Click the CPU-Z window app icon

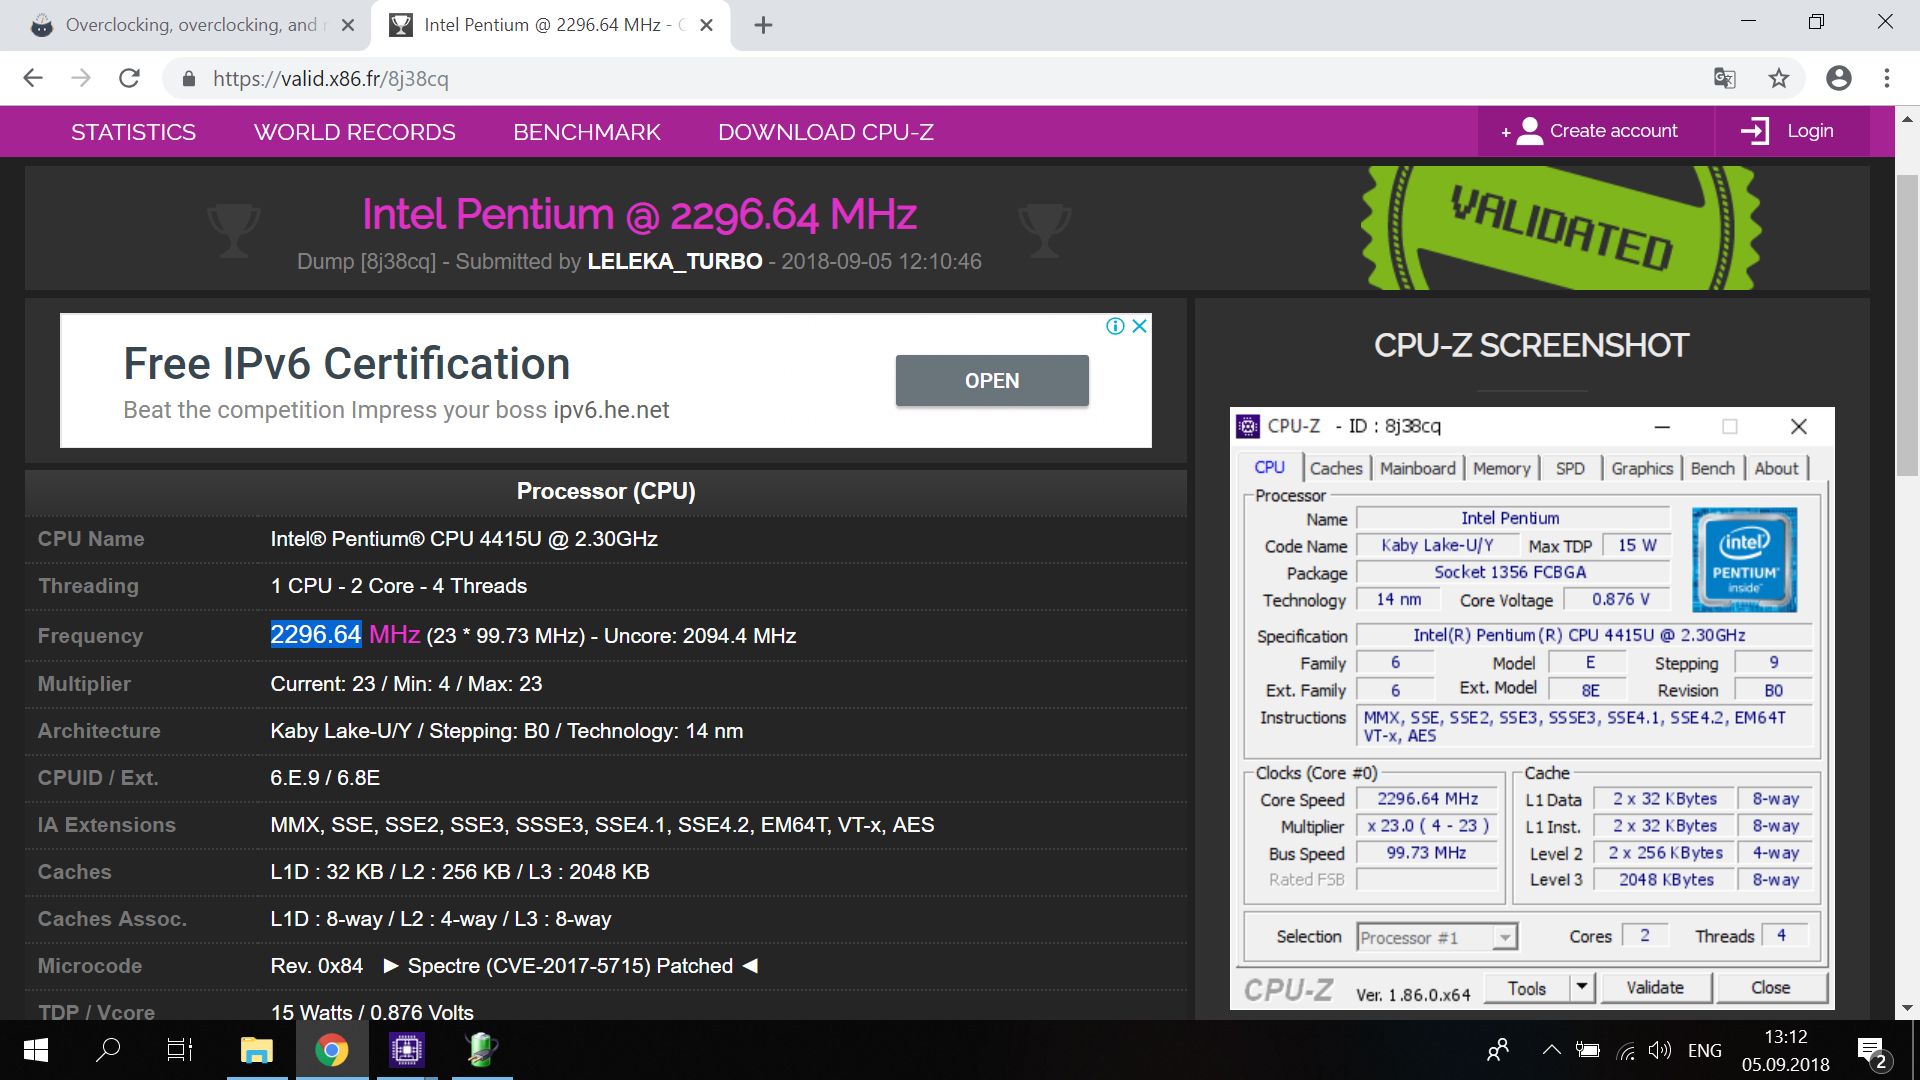click(1248, 427)
